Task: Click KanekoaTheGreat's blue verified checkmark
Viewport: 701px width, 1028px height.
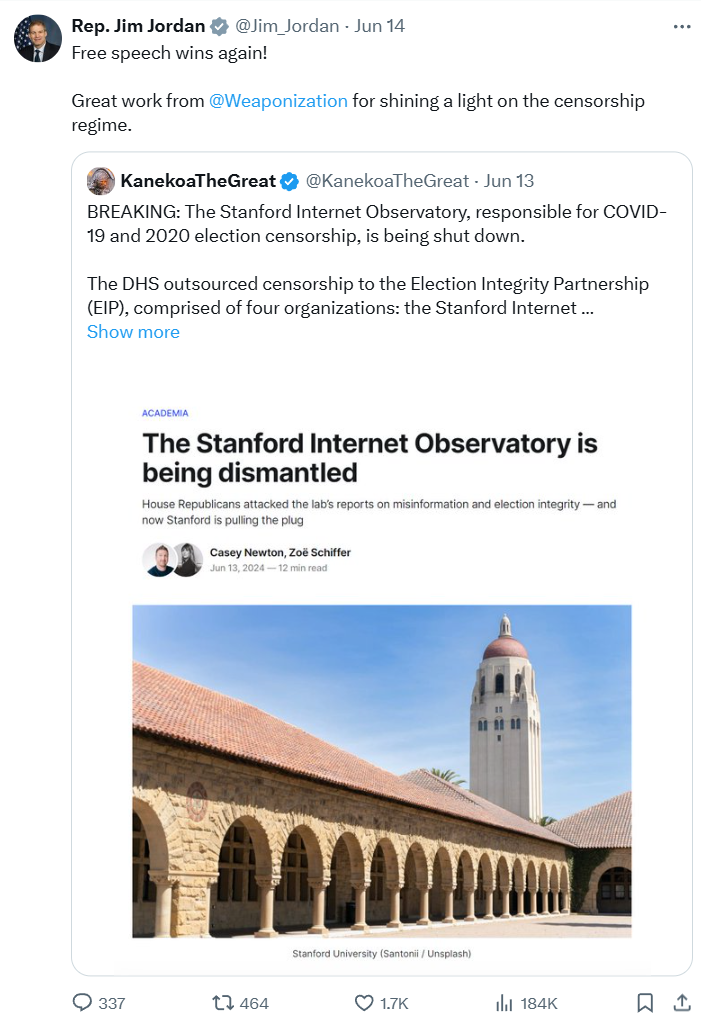Action: pyautogui.click(x=290, y=181)
